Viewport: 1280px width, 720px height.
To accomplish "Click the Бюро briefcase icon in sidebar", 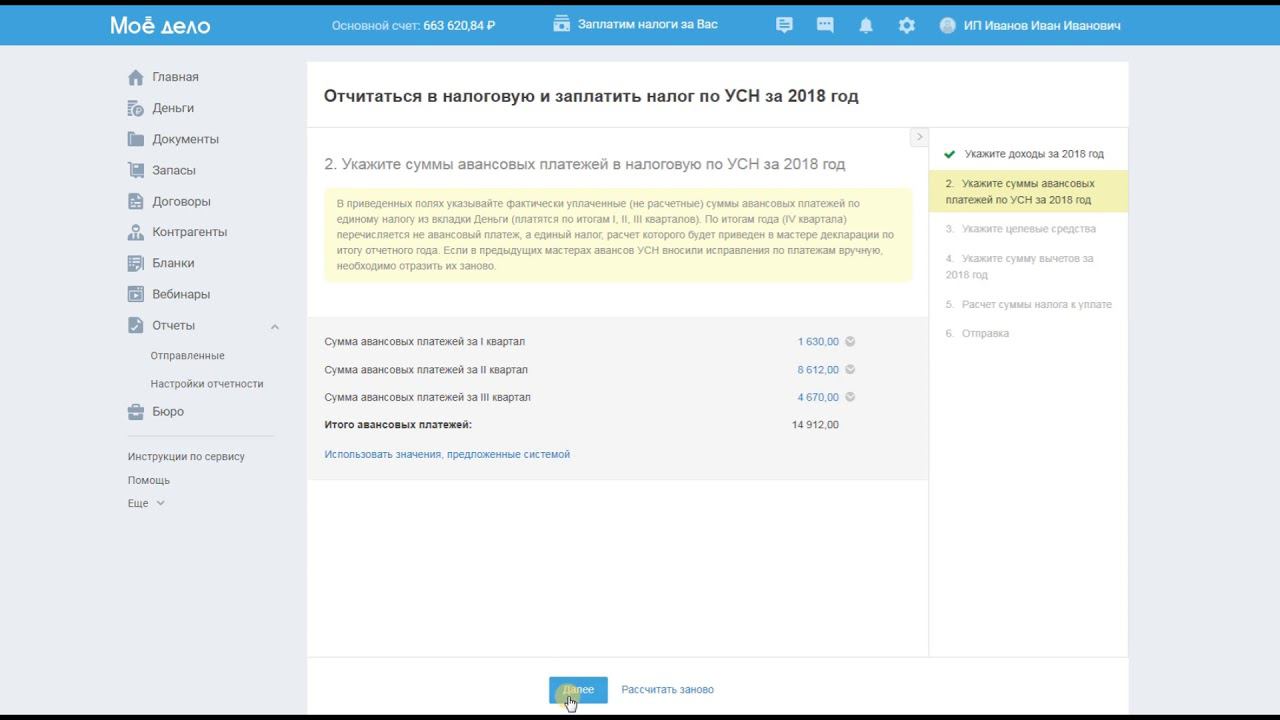I will pos(136,412).
